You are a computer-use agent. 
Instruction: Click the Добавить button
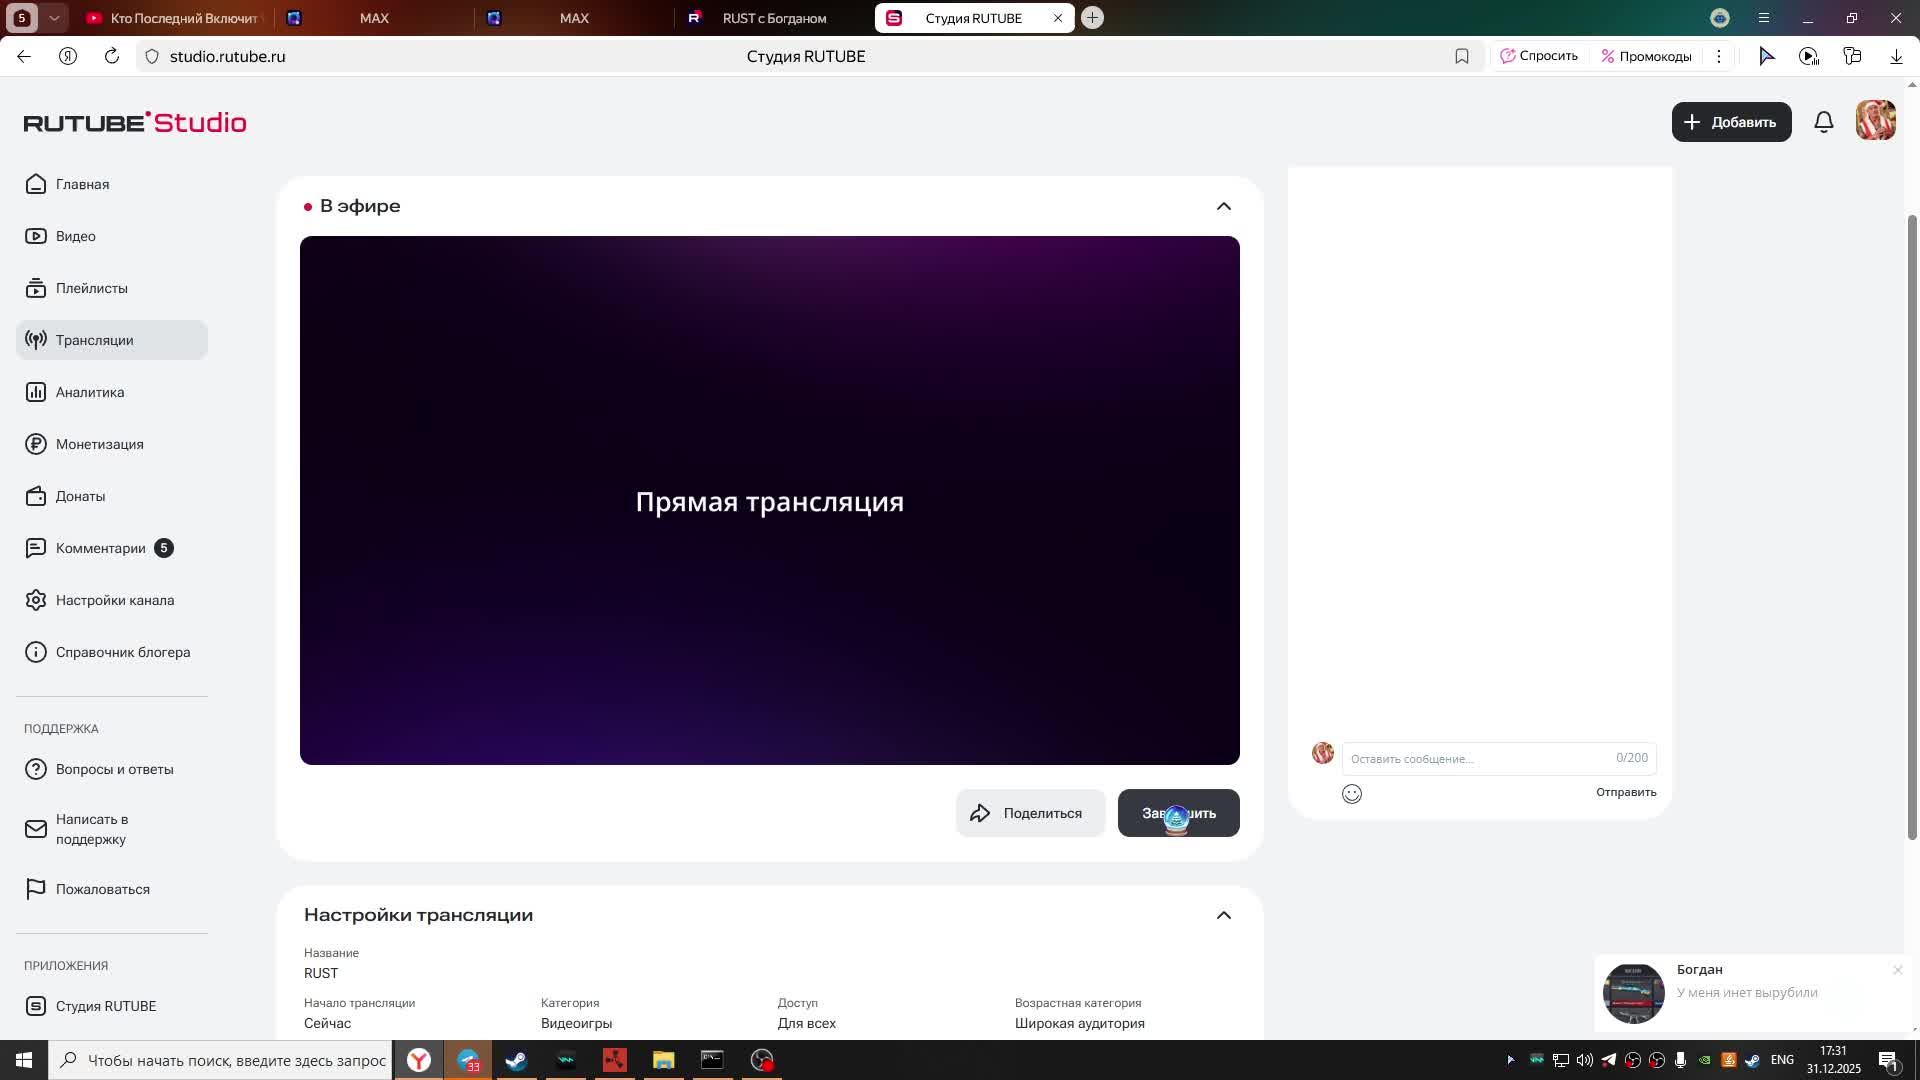click(1731, 122)
